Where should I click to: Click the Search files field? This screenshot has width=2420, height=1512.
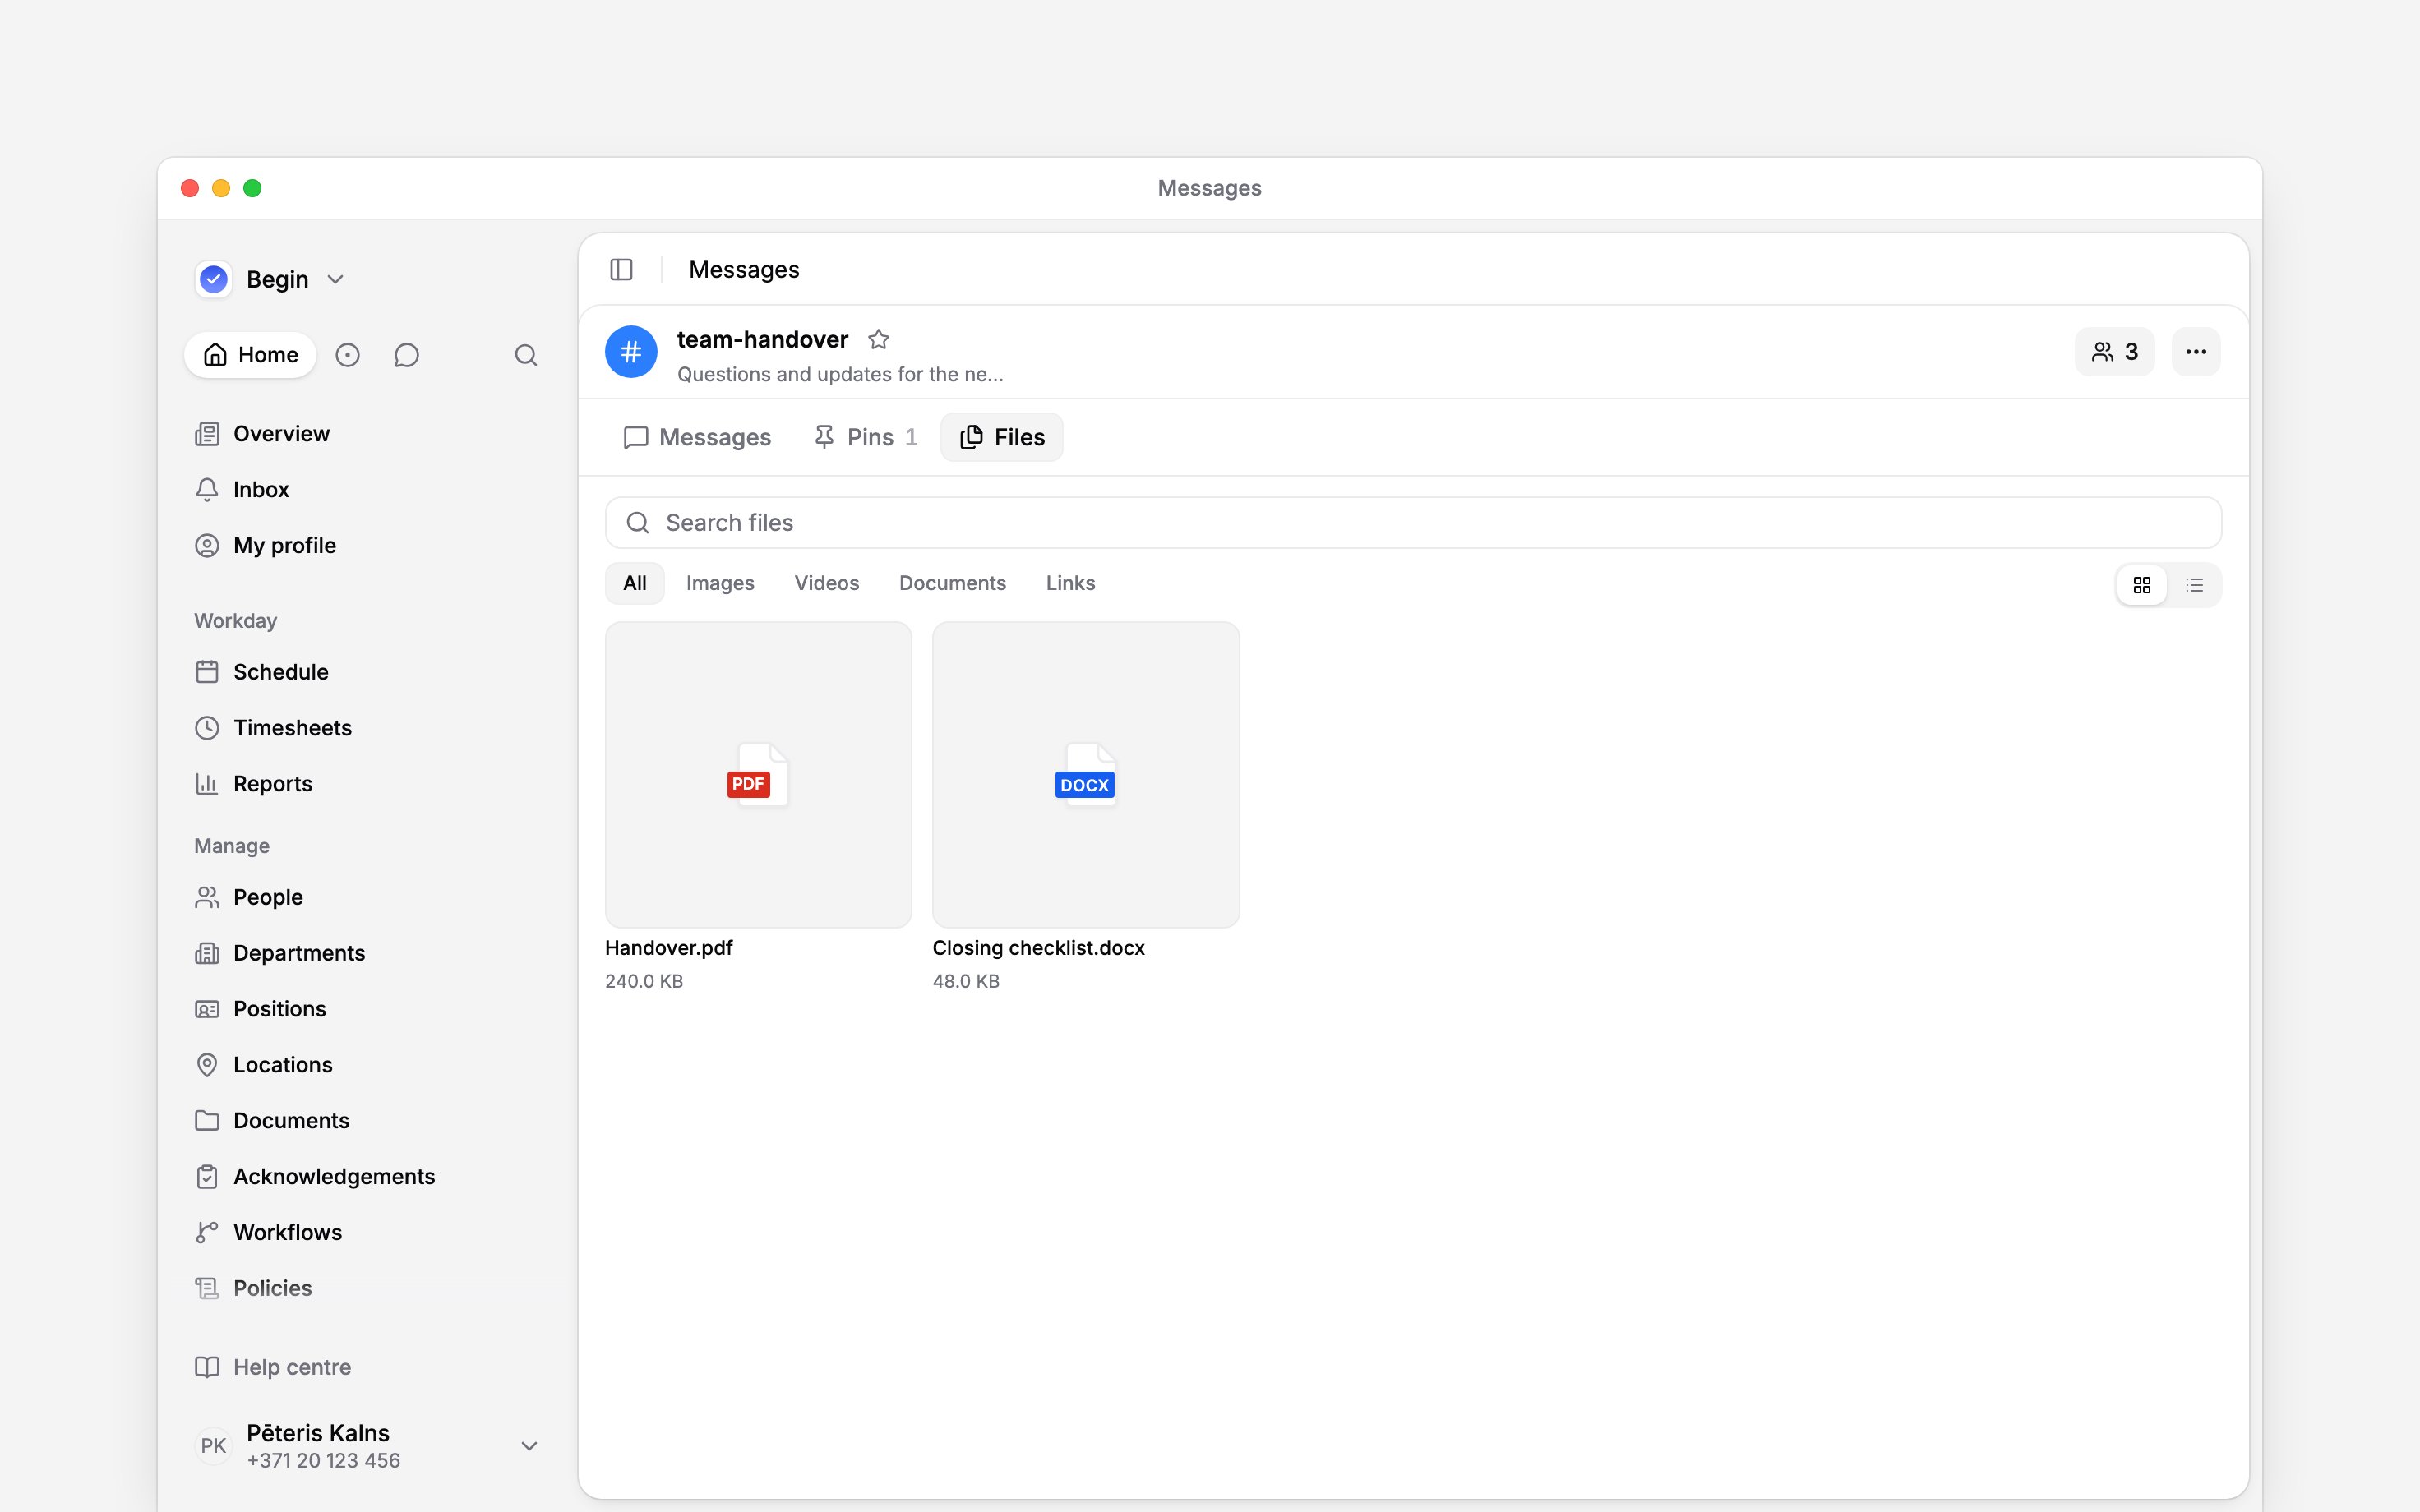pos(1413,523)
